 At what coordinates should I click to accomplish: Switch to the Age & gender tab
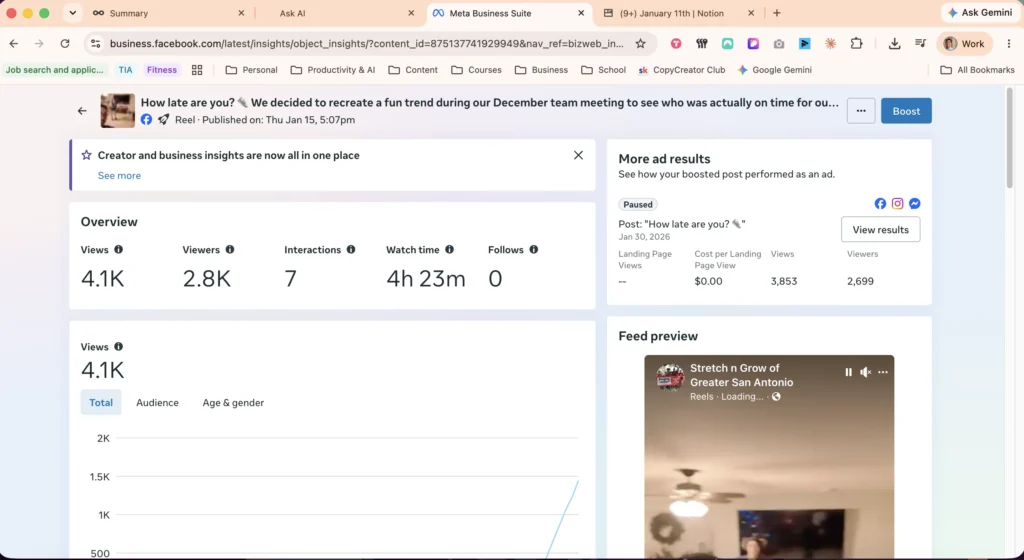point(233,403)
